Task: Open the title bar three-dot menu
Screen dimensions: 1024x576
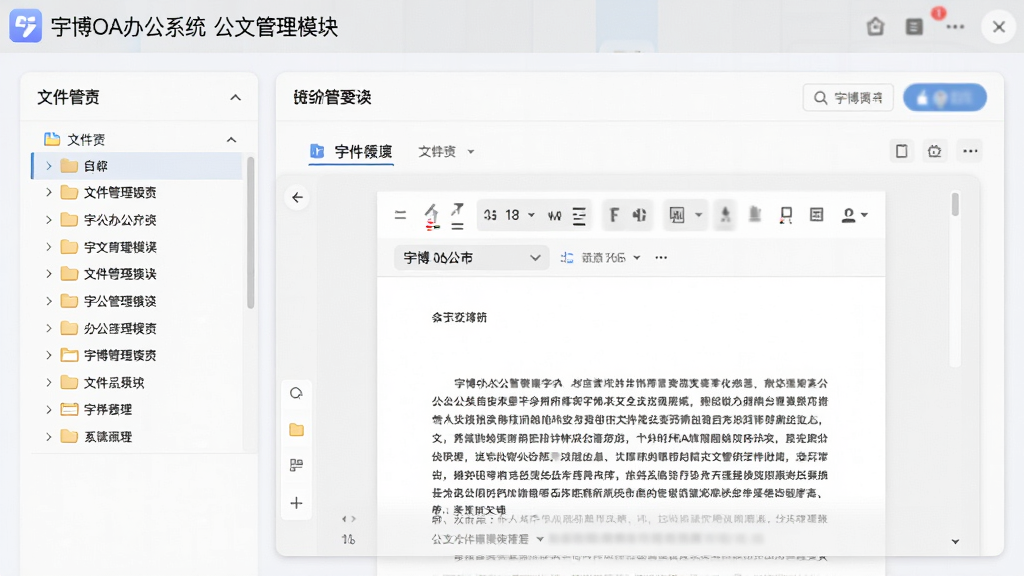Action: click(x=955, y=27)
